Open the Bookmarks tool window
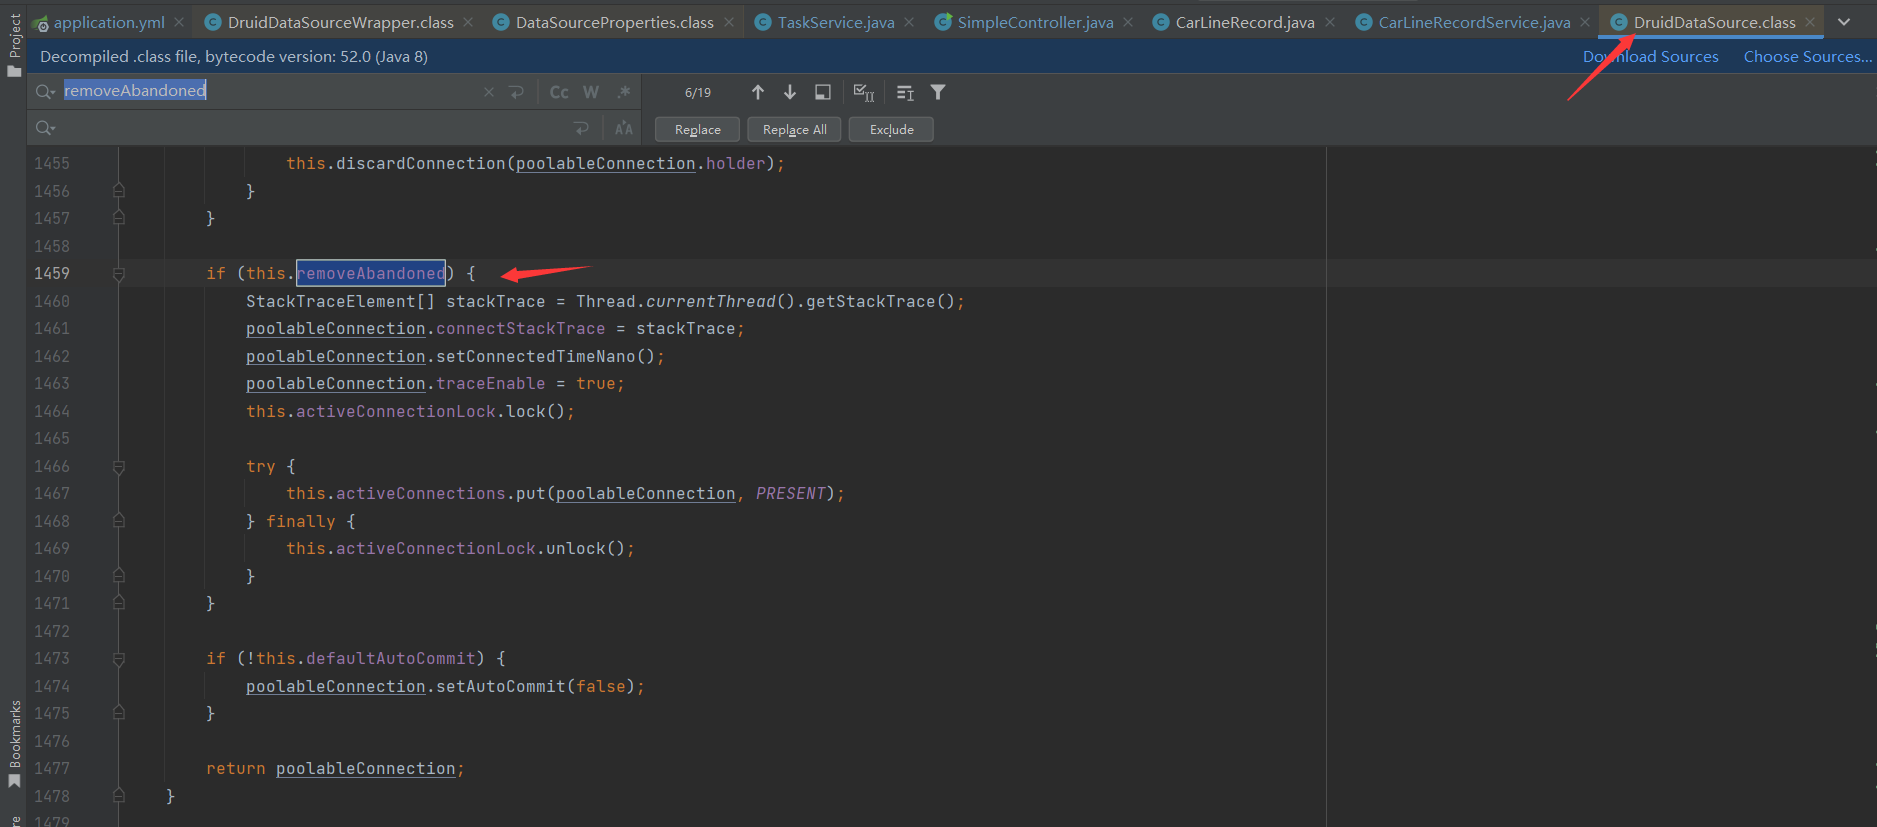Screen dimensions: 1877x827 [14, 744]
